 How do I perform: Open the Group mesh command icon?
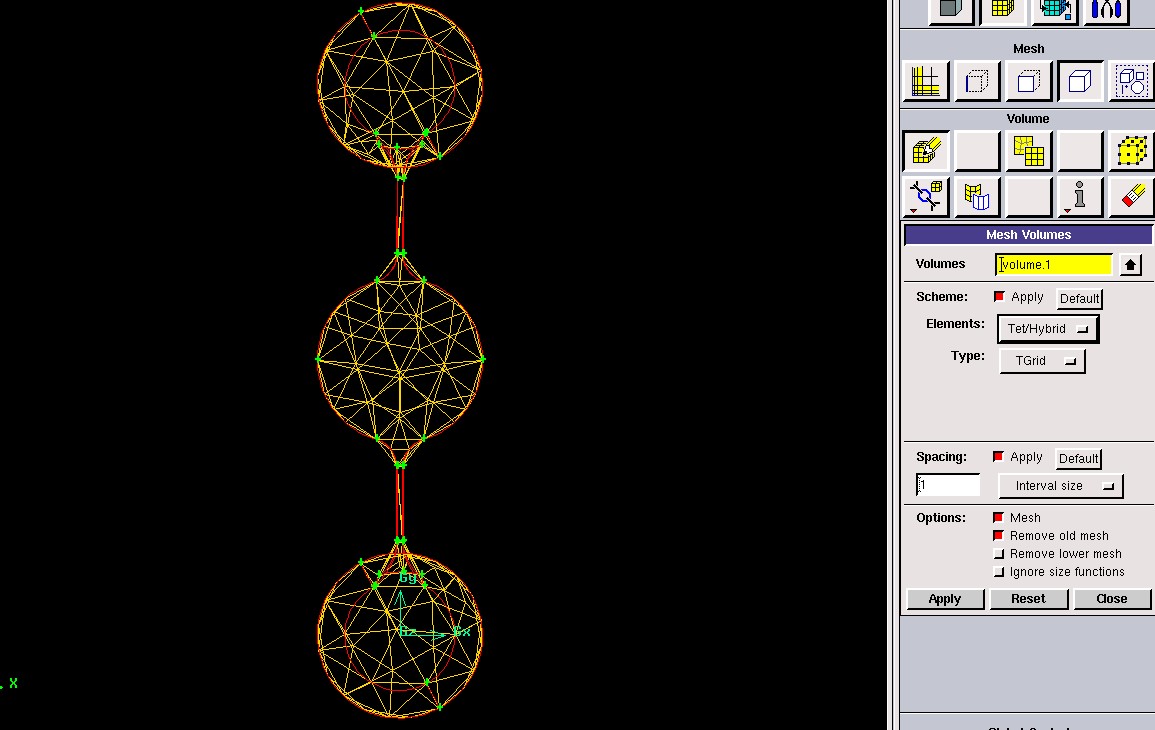pos(1131,81)
